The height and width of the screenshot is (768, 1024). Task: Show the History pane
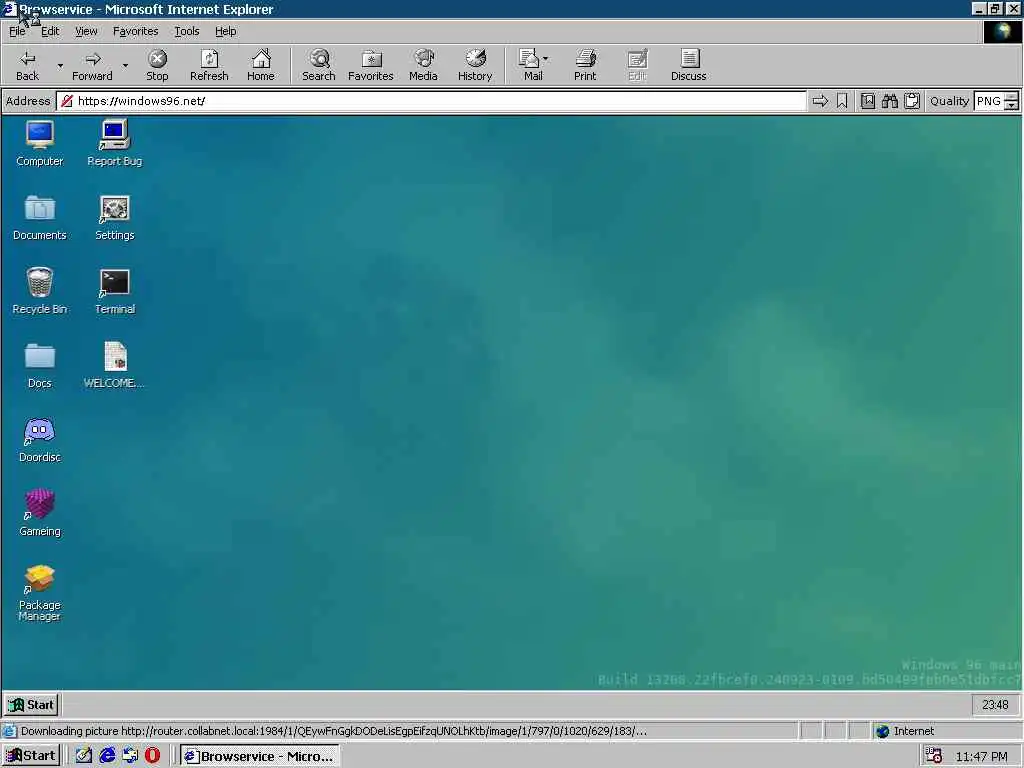[x=475, y=65]
